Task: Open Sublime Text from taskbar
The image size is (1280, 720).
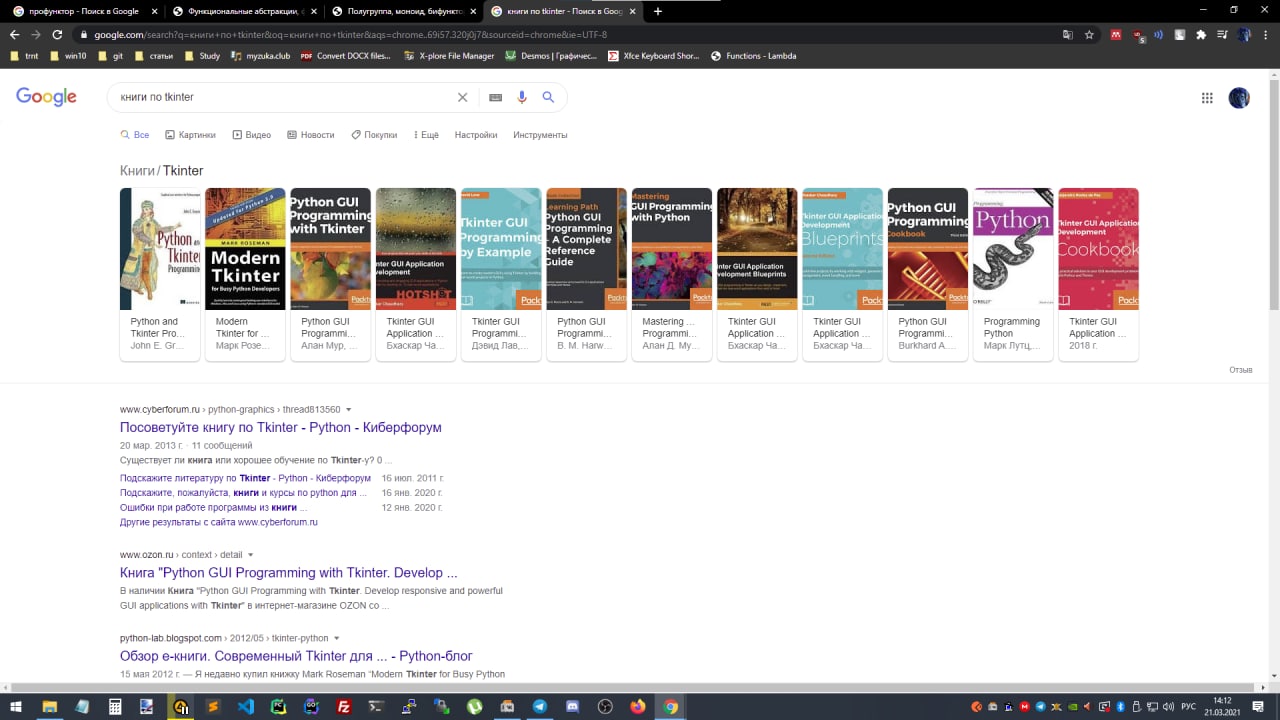Action: pos(212,706)
